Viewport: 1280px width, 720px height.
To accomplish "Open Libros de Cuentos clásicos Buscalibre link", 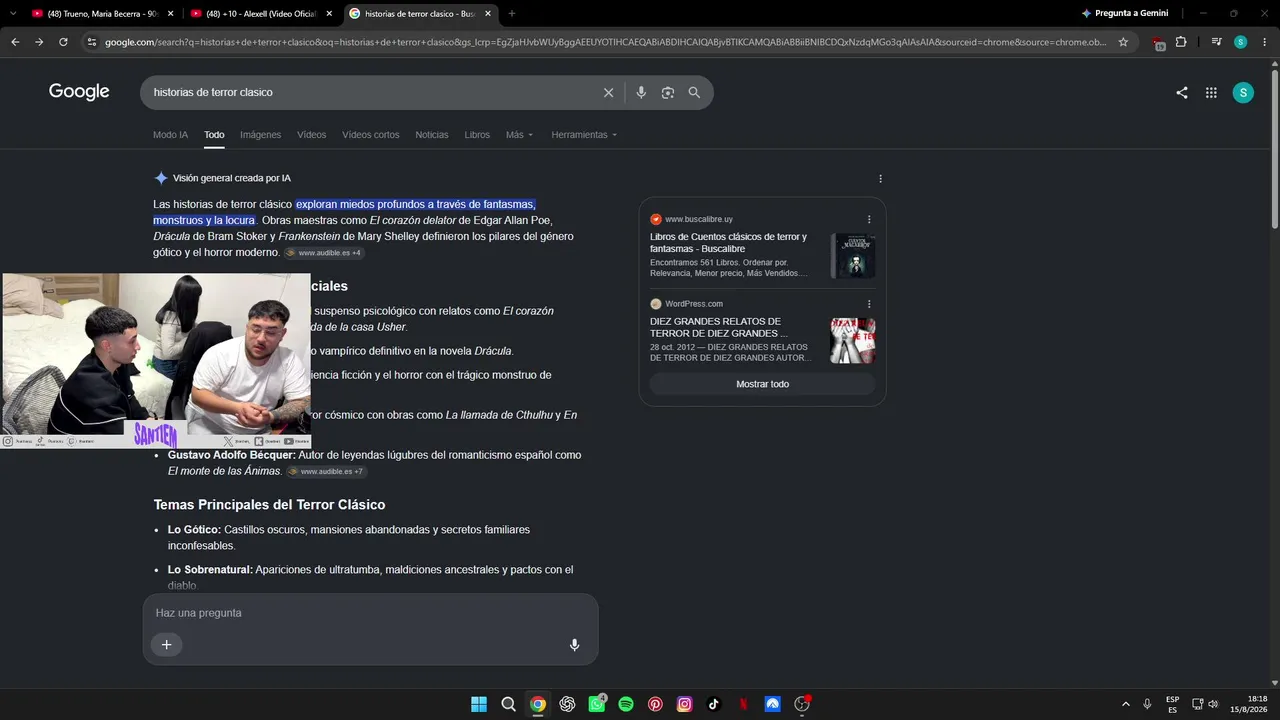I will point(728,243).
